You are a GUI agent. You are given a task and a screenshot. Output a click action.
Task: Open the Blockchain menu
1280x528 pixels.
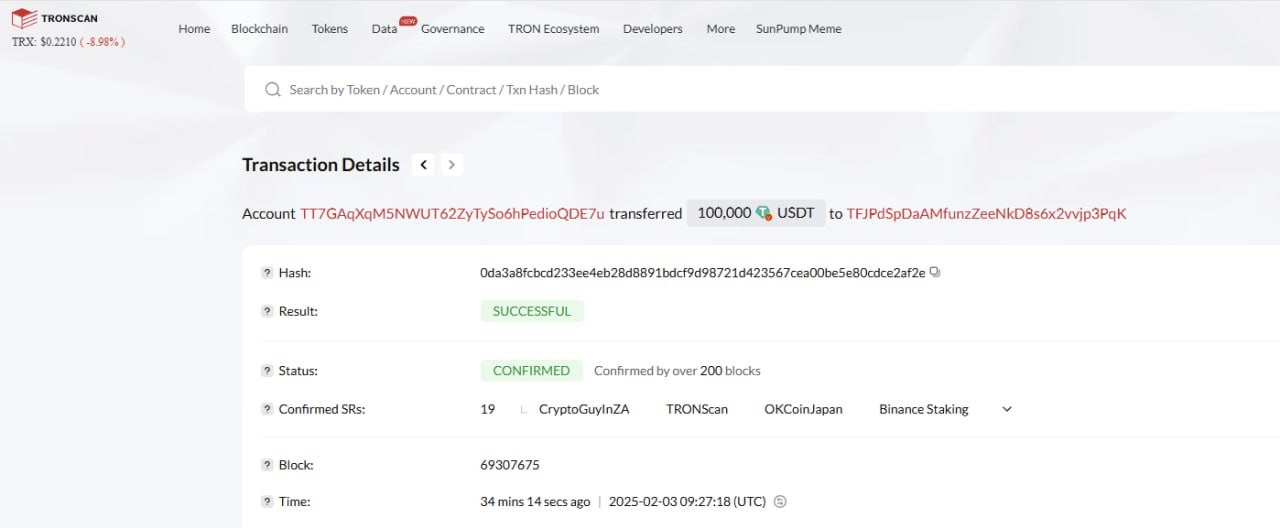click(259, 29)
